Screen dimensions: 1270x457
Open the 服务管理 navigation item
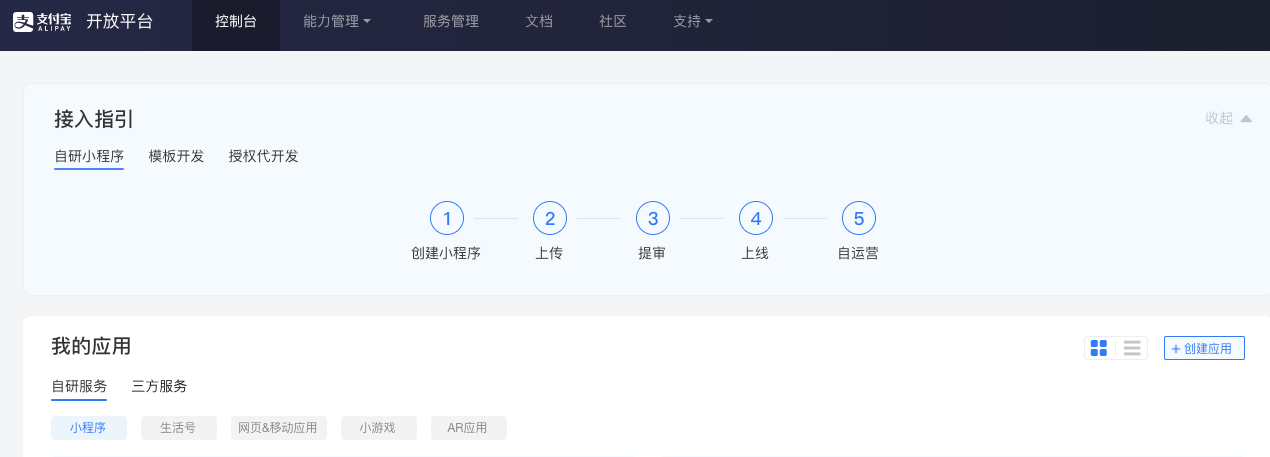pos(451,21)
